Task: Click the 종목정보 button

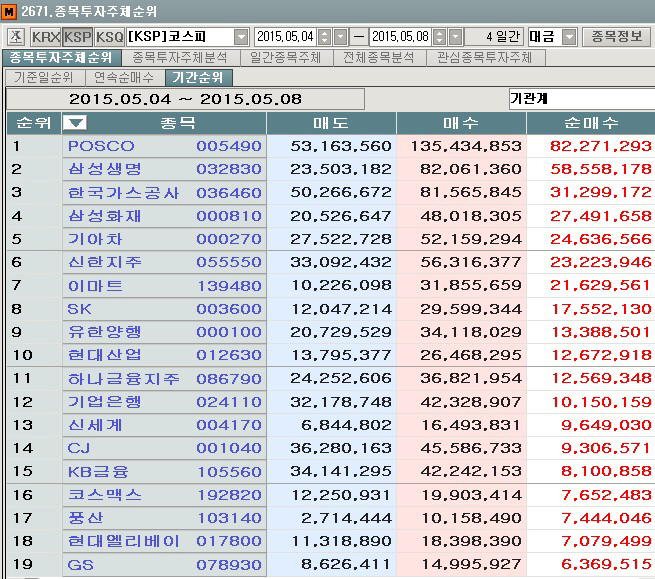Action: pyautogui.click(x=616, y=37)
